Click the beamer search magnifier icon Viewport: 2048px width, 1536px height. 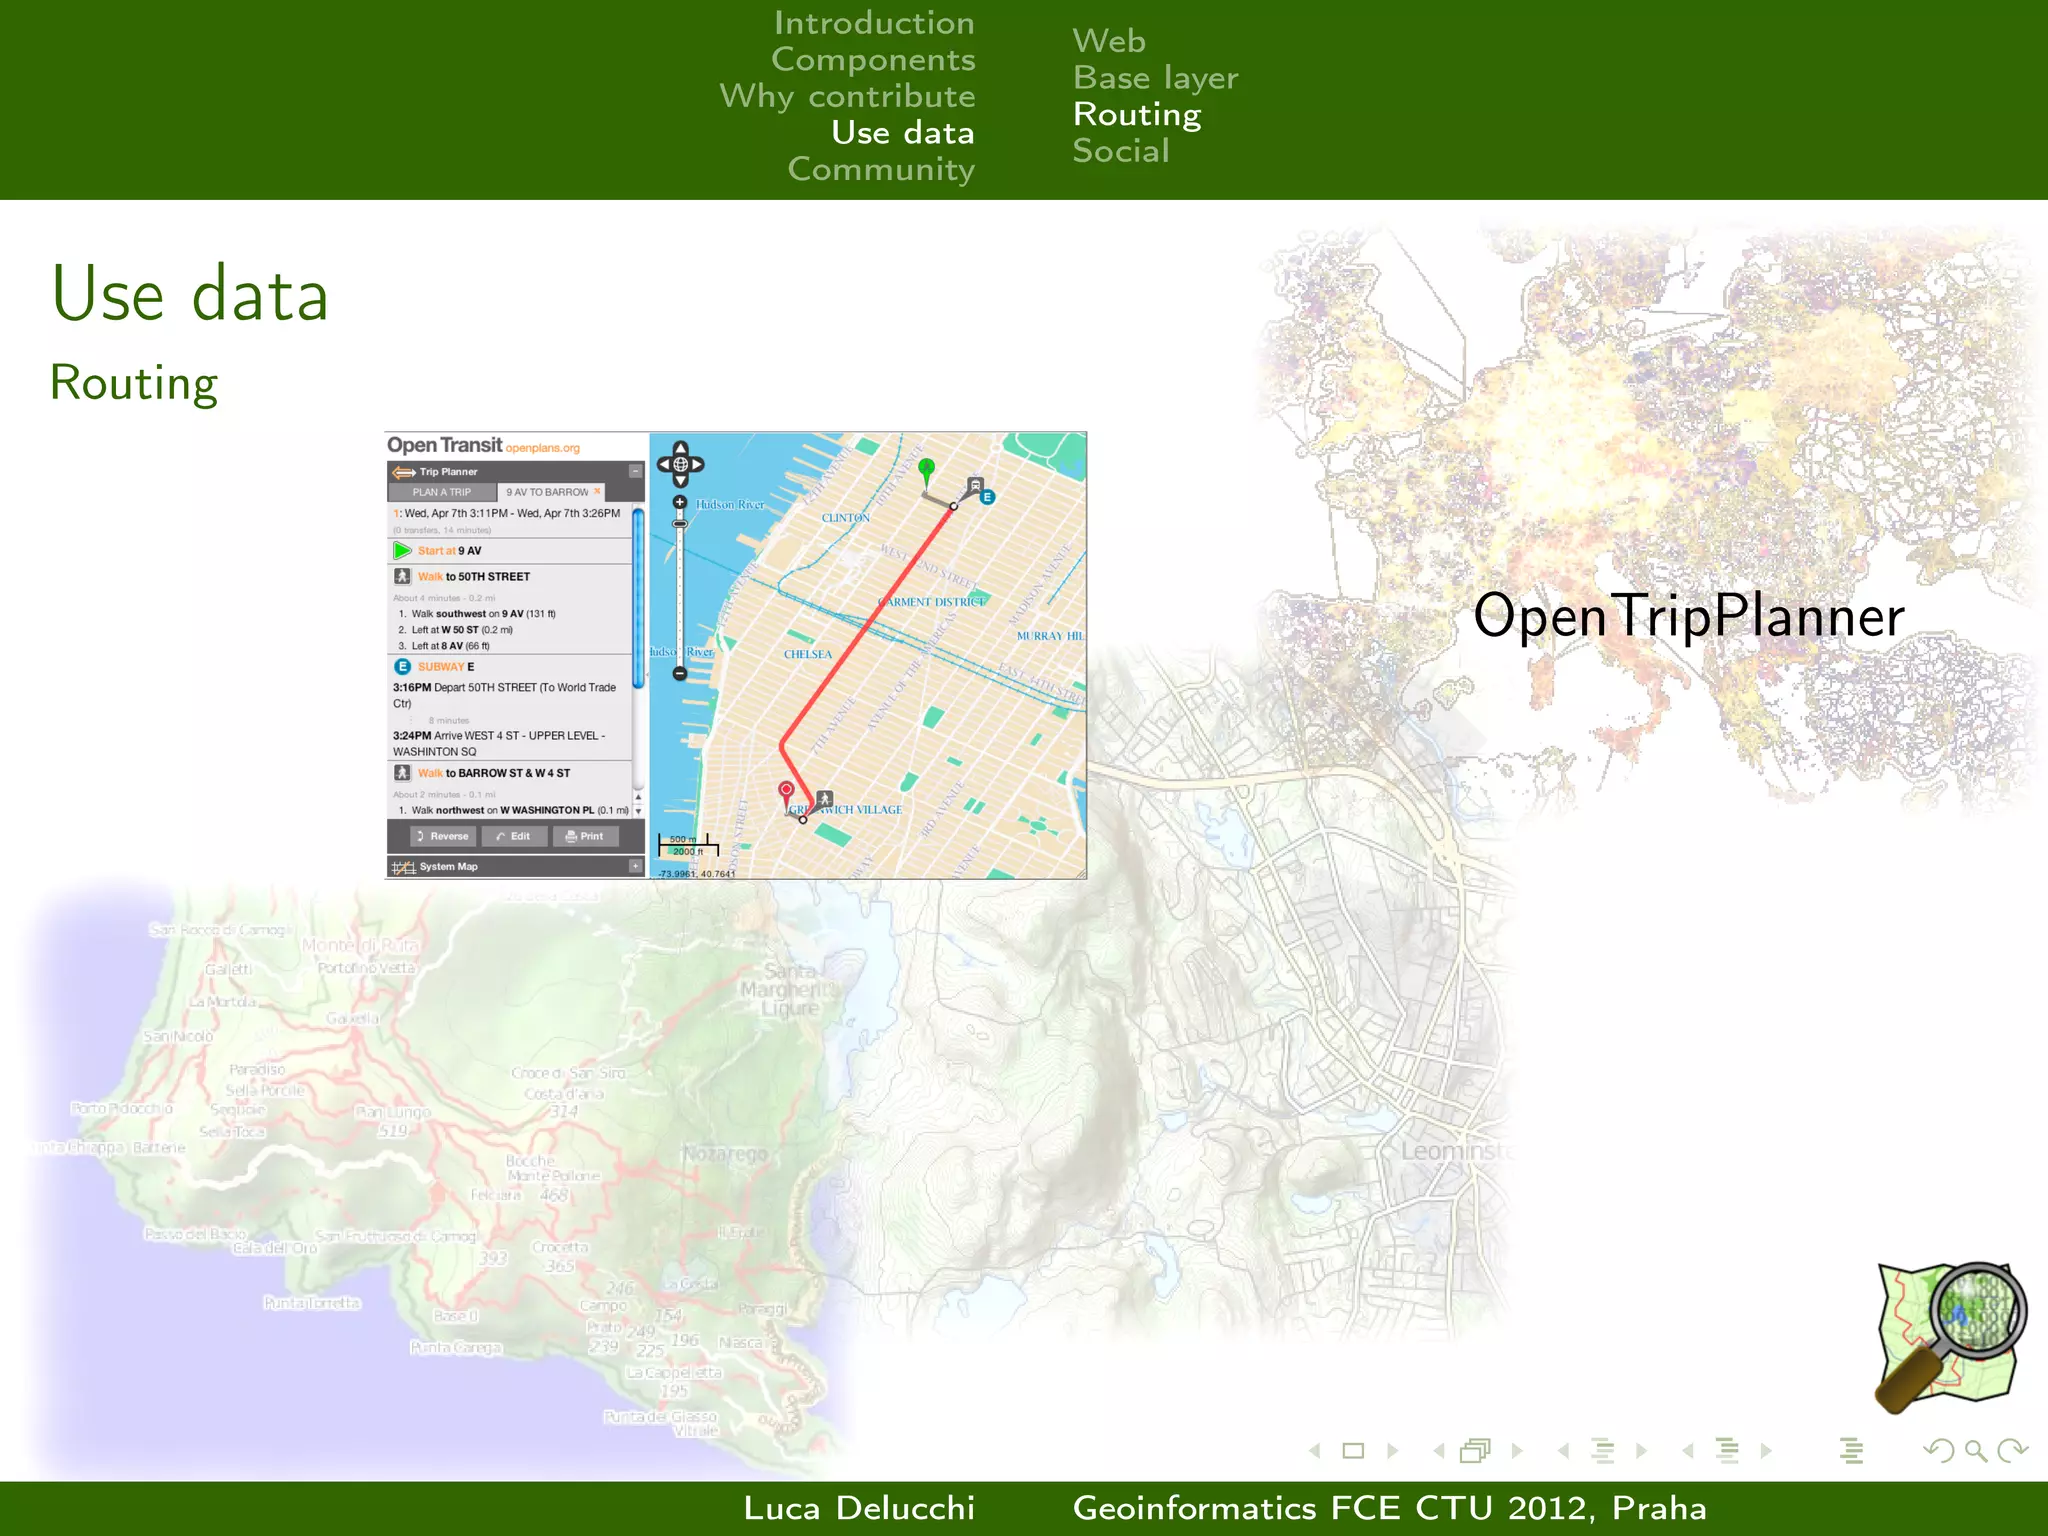point(1975,1451)
